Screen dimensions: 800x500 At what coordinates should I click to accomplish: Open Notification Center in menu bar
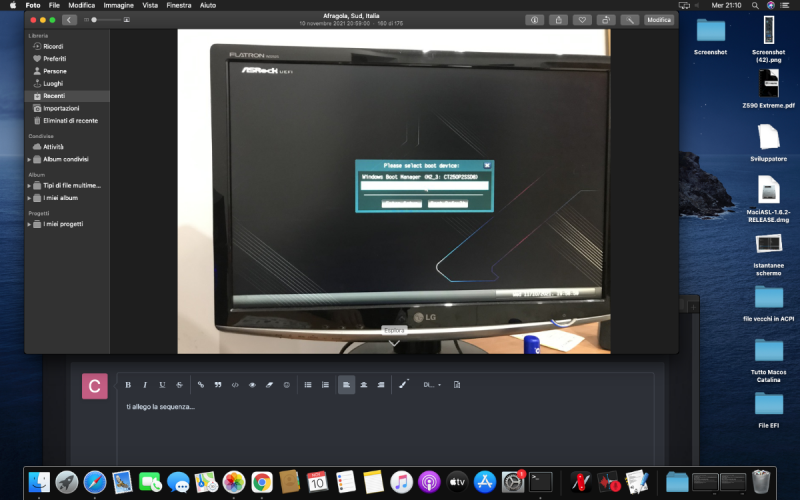tap(785, 5)
